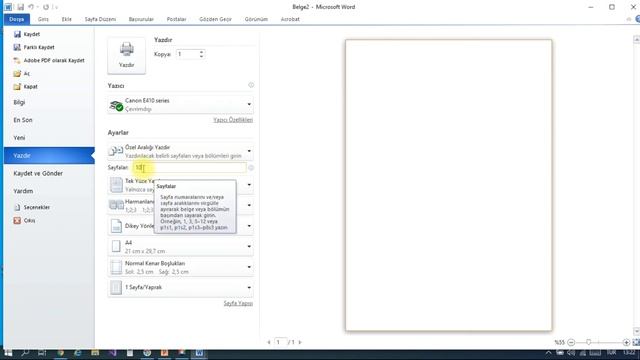Switch to the Başvurular ribbon tab
The width and height of the screenshot is (640, 360).
click(141, 19)
